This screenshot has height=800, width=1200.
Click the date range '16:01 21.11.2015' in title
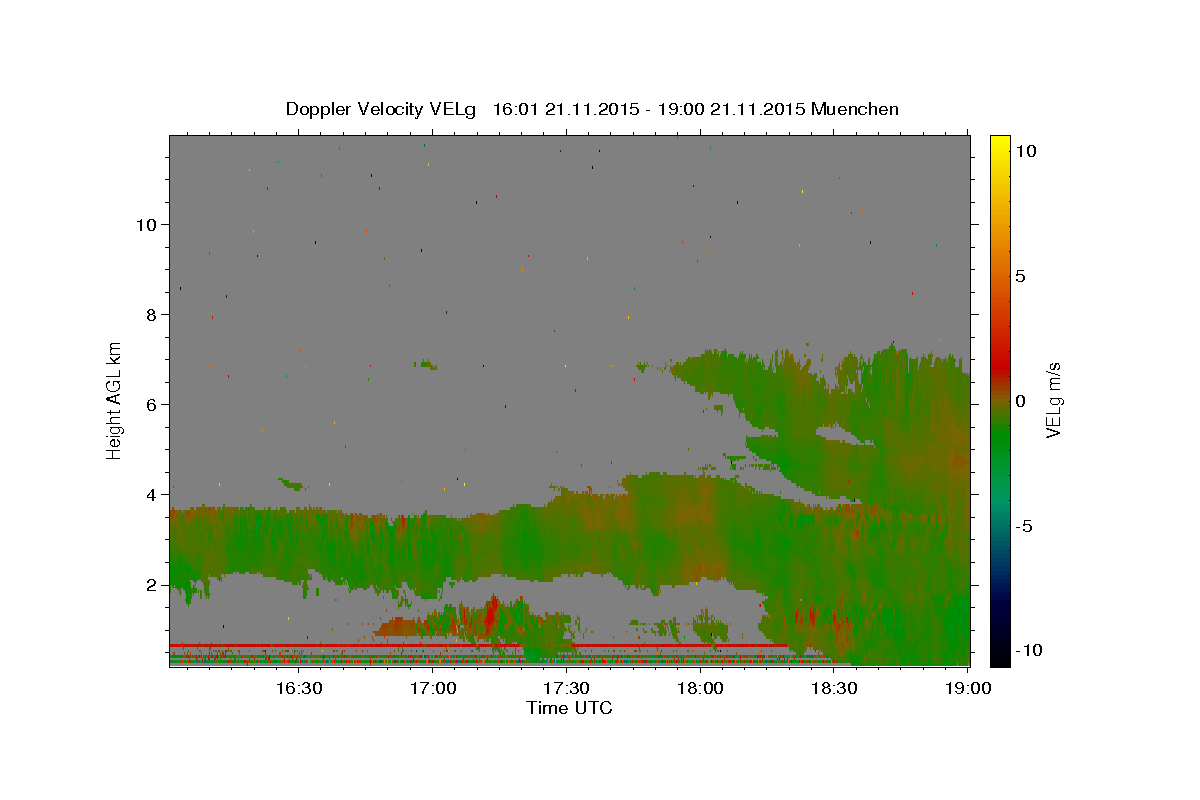pos(566,109)
